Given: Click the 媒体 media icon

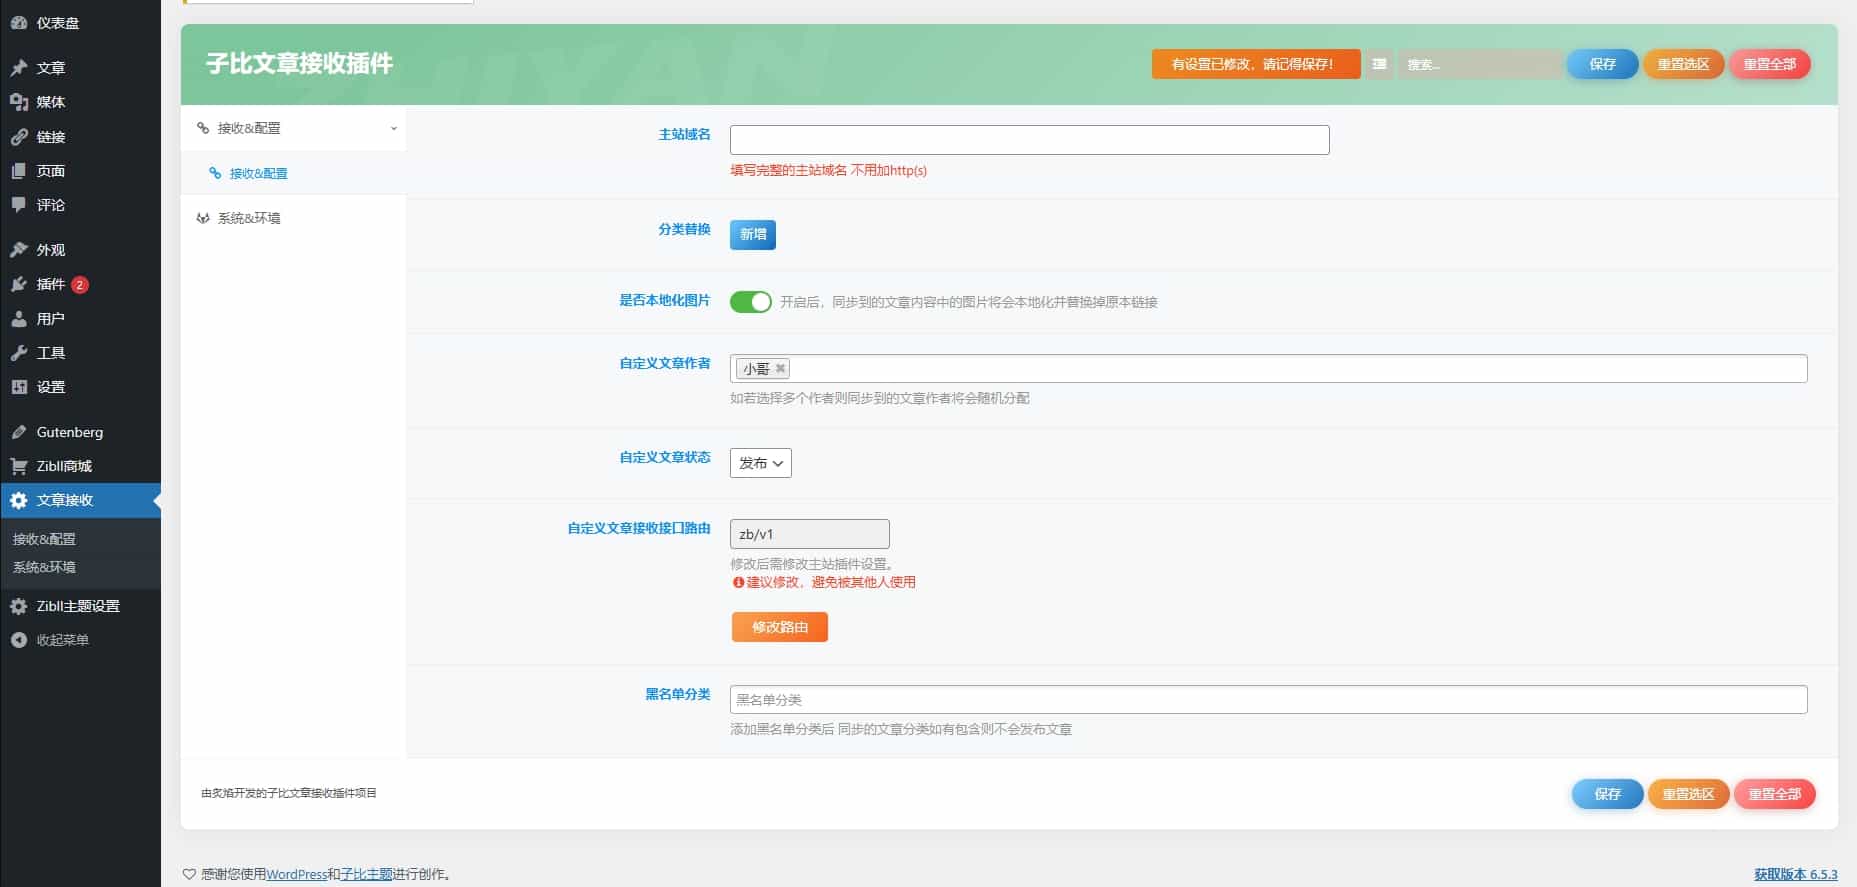Looking at the screenshot, I should click(x=19, y=102).
